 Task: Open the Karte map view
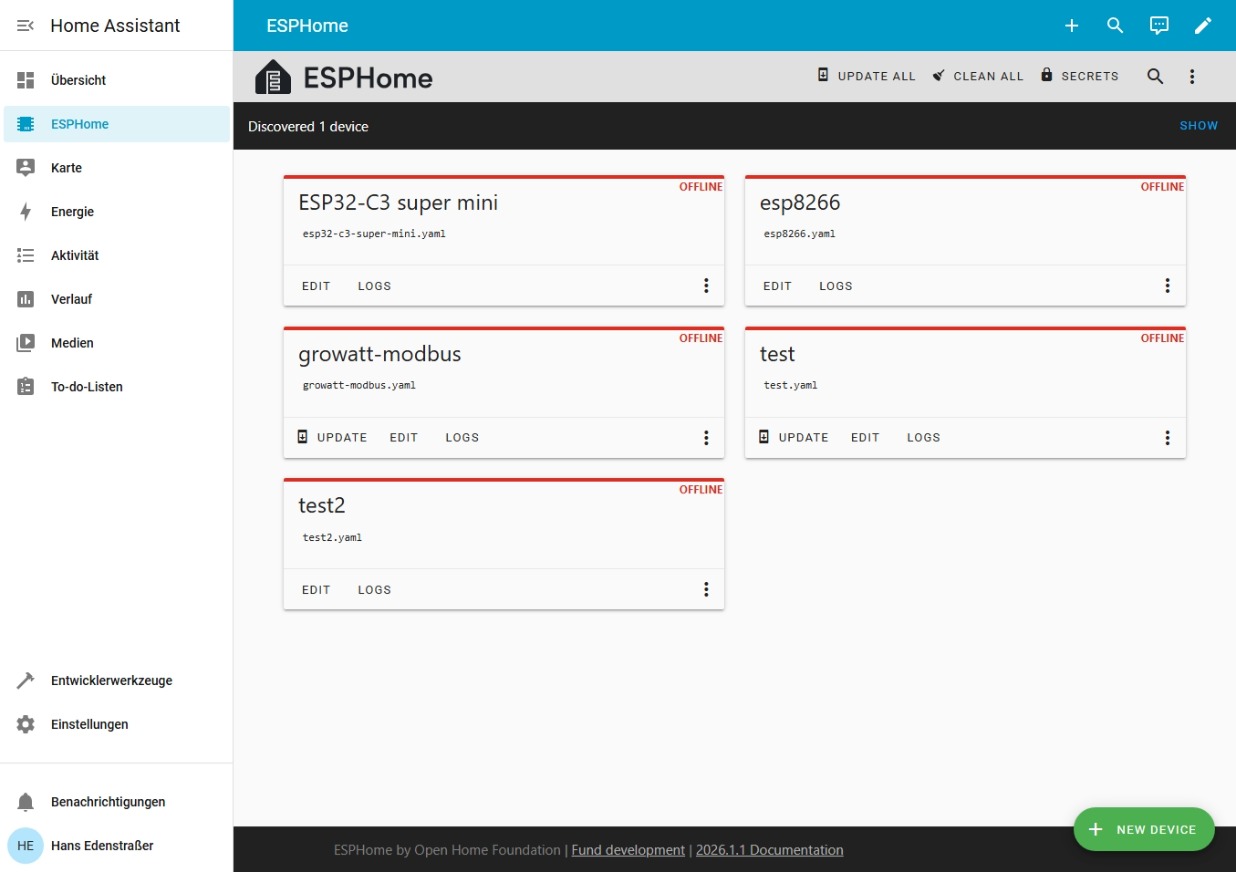click(x=116, y=168)
